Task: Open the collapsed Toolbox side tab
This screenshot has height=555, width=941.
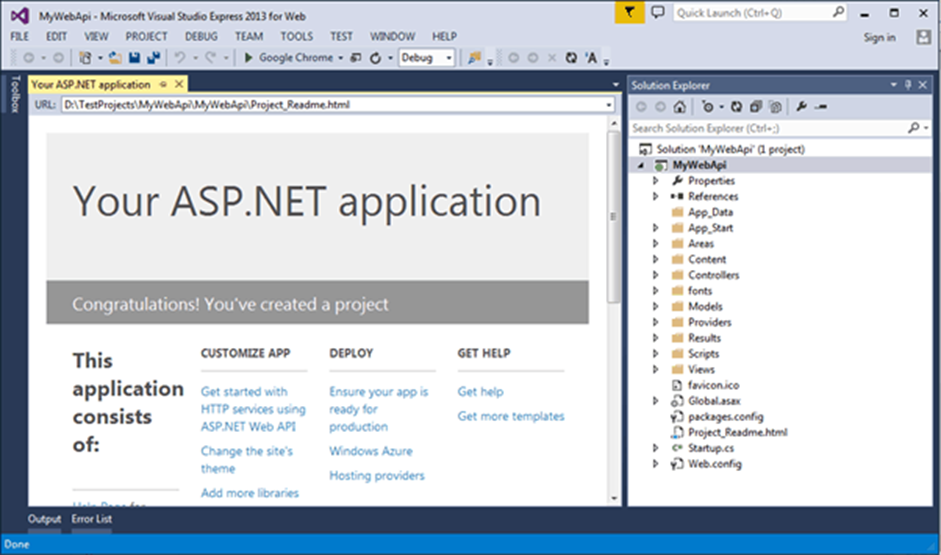Action: coord(14,93)
